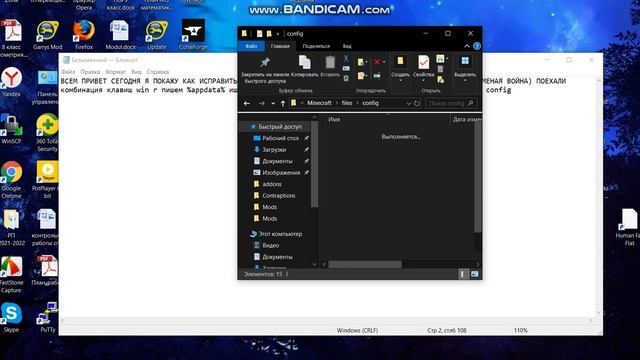Screen dimensions: 640x360
Task: Open the Yandex browser desktop icon
Action: pos(11,82)
